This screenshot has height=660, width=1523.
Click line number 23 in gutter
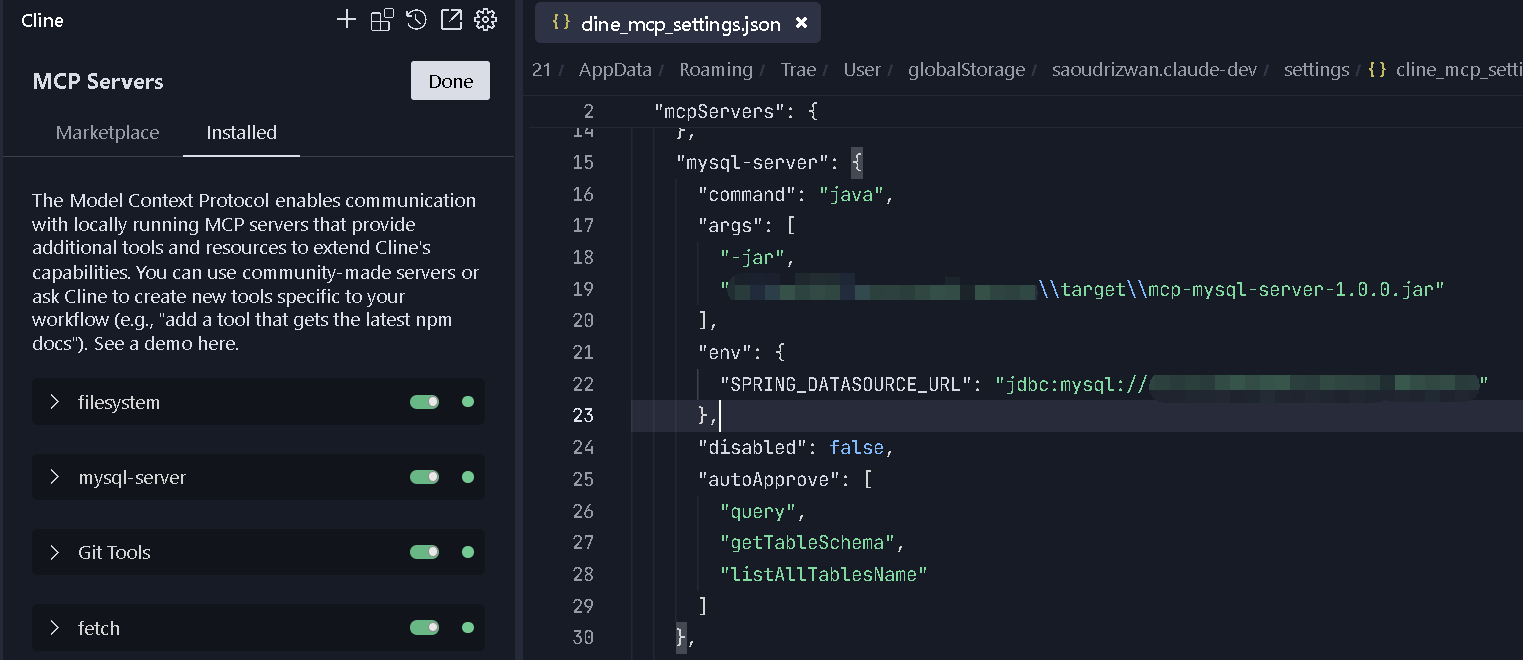click(x=583, y=415)
